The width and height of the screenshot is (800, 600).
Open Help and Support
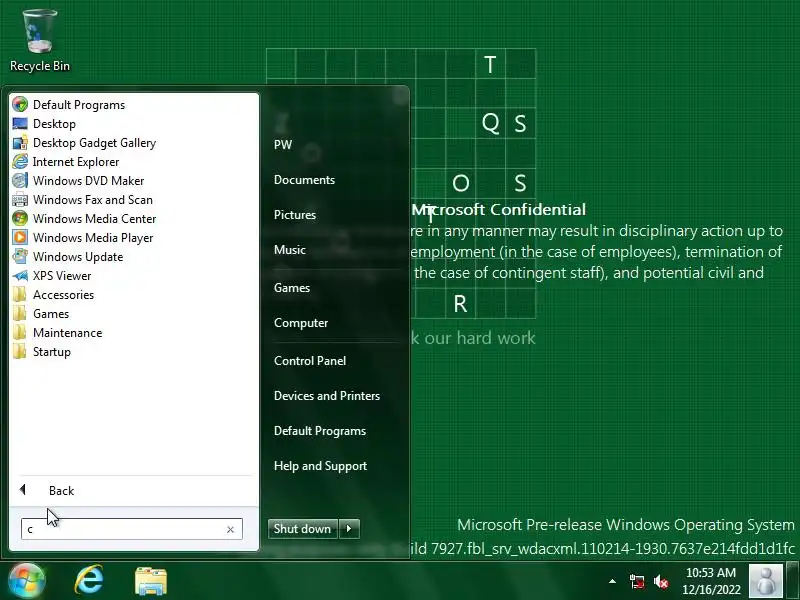click(320, 466)
